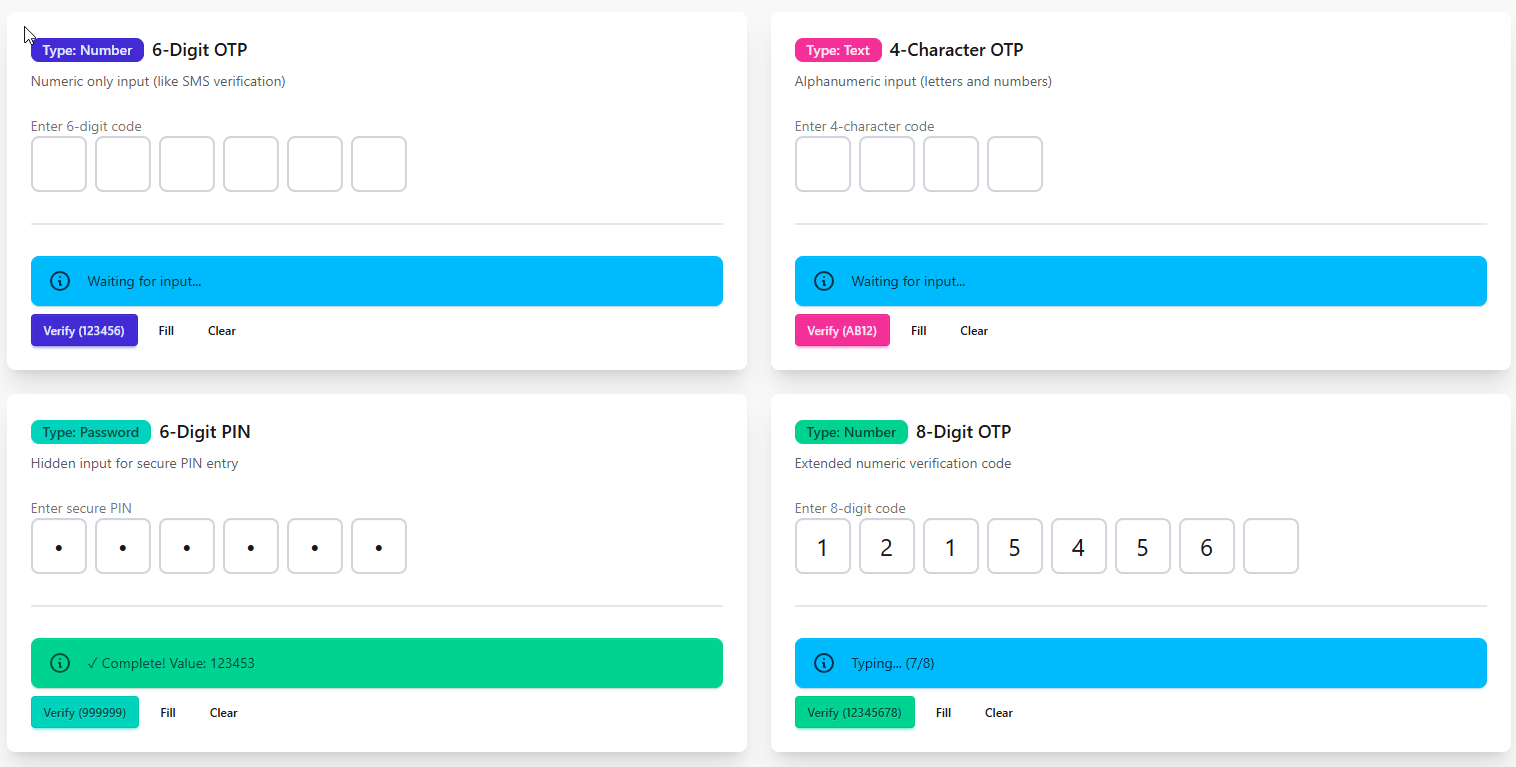Screen dimensions: 1516x767
Task: Click info icon in green Complete status bar
Action: [60, 663]
